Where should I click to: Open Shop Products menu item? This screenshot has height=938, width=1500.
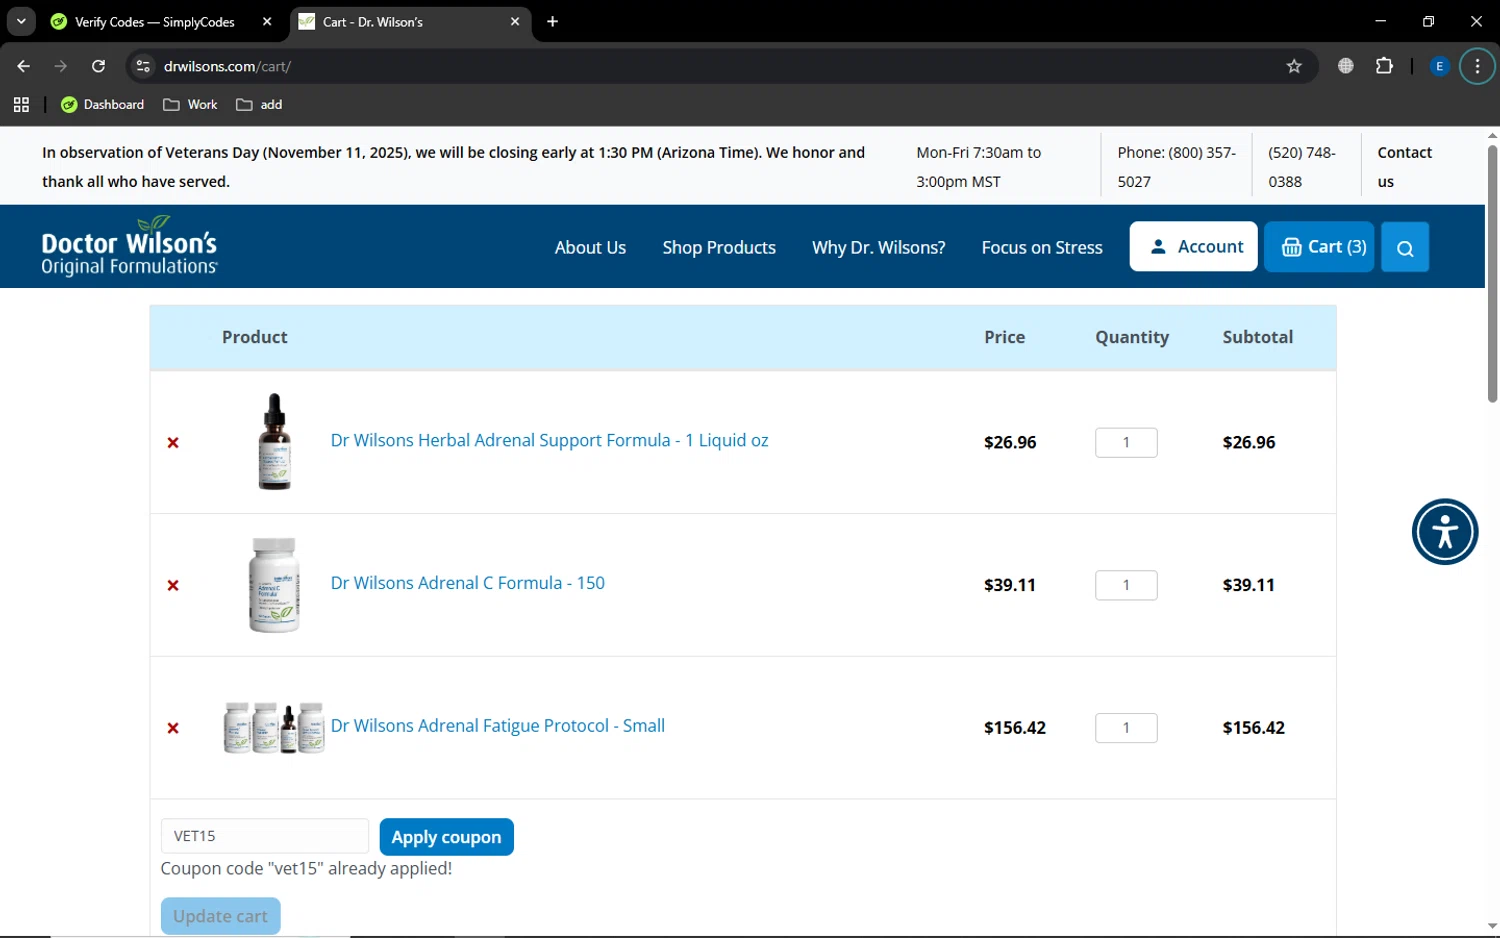click(x=719, y=248)
